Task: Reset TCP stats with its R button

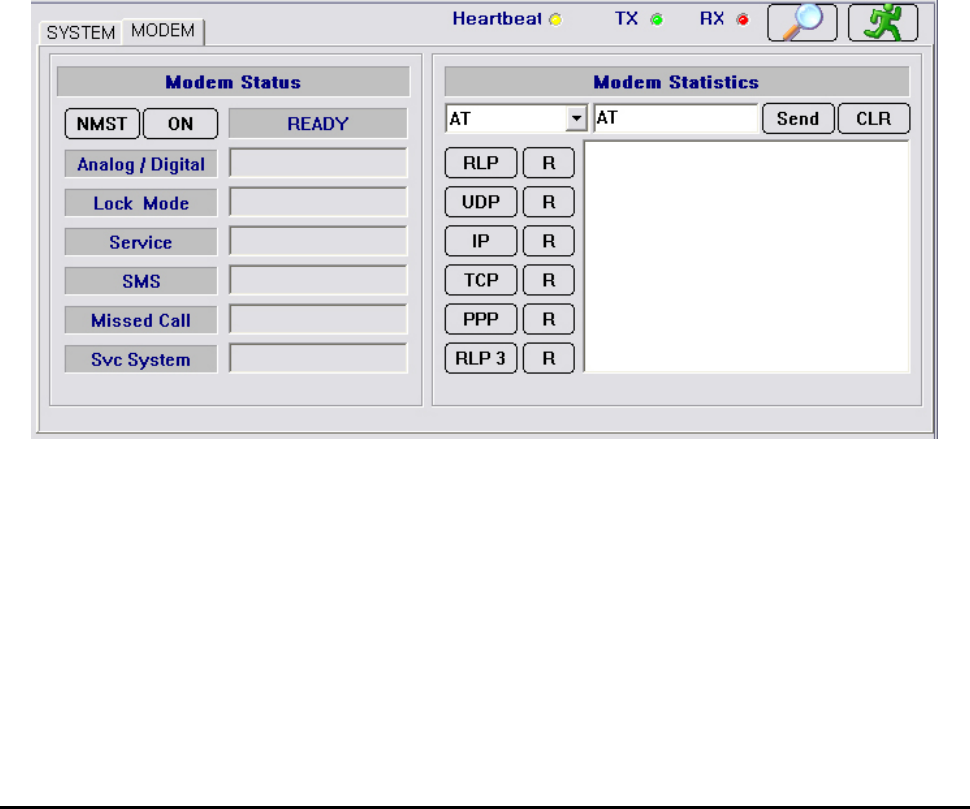Action: coord(549,280)
